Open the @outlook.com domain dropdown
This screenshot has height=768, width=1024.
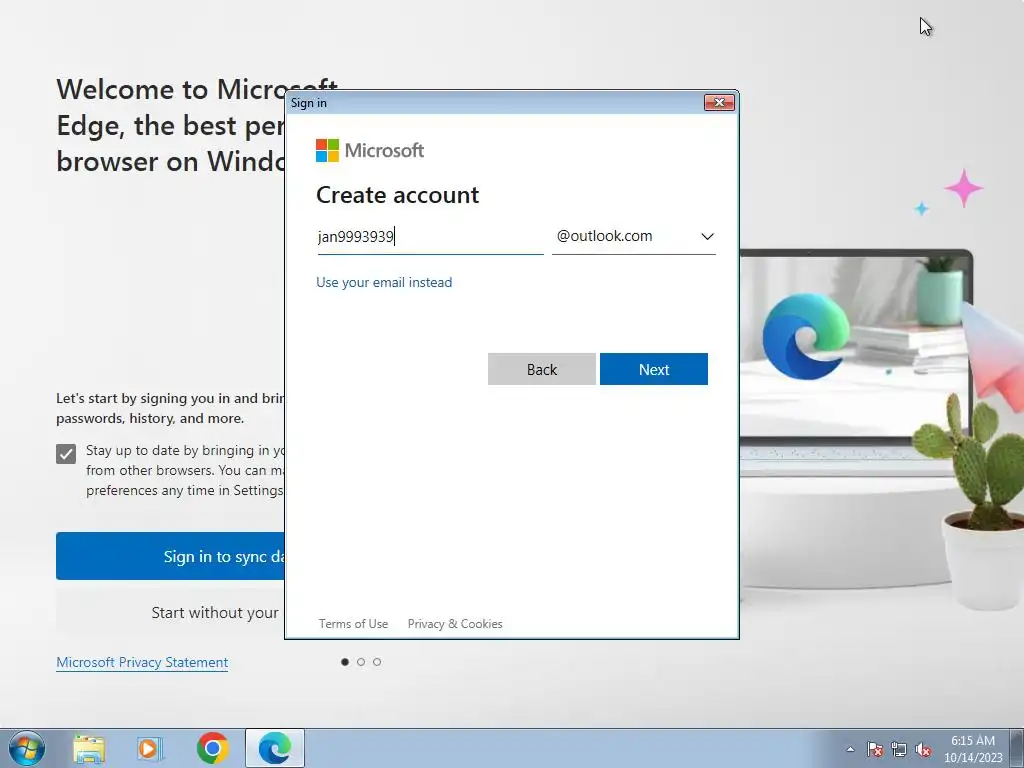tap(633, 236)
